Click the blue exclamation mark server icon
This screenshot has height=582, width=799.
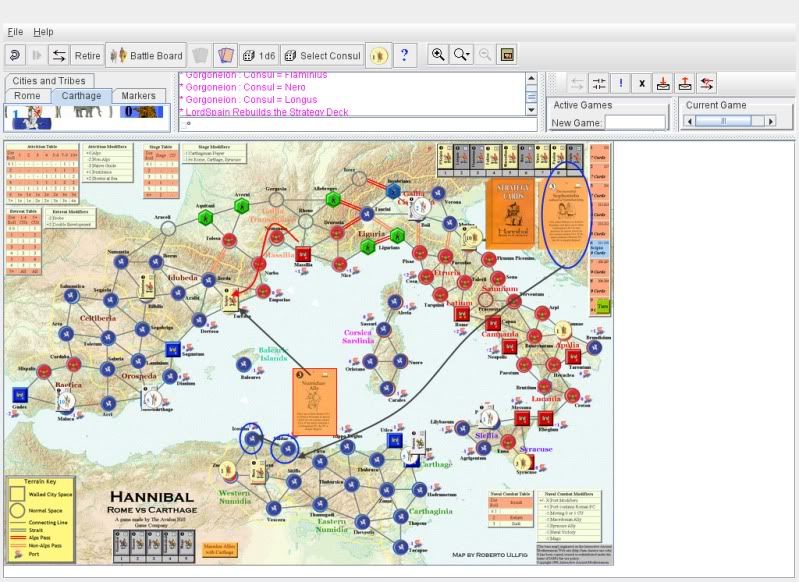(621, 84)
